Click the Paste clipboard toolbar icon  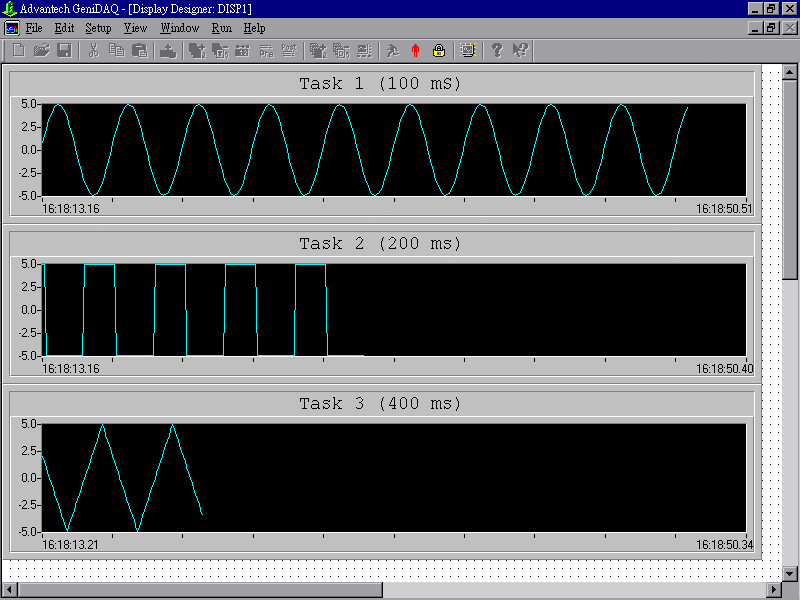[x=139, y=50]
